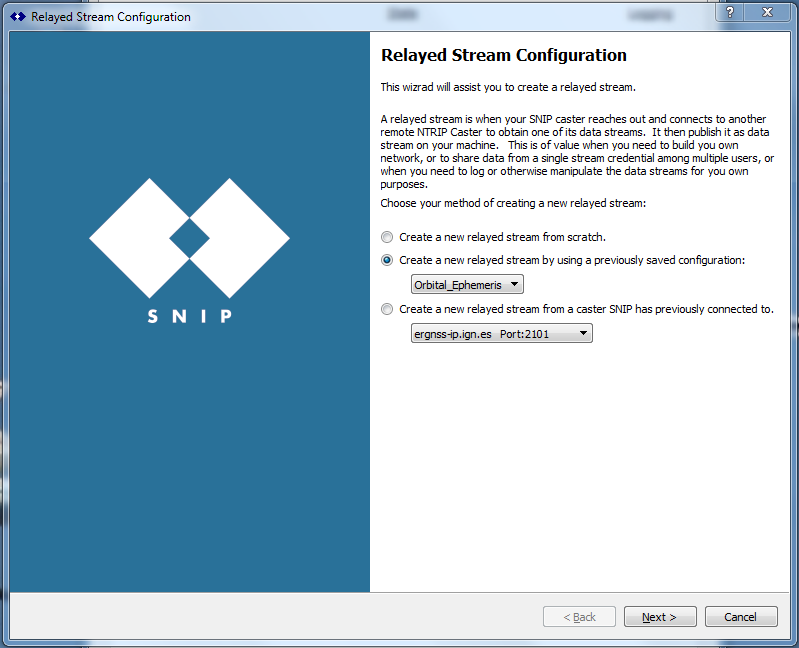This screenshot has width=799, height=648.
Task: Open the ergnss-ip.ign.es Port:2101 caster dropdown
Action: [x=502, y=334]
